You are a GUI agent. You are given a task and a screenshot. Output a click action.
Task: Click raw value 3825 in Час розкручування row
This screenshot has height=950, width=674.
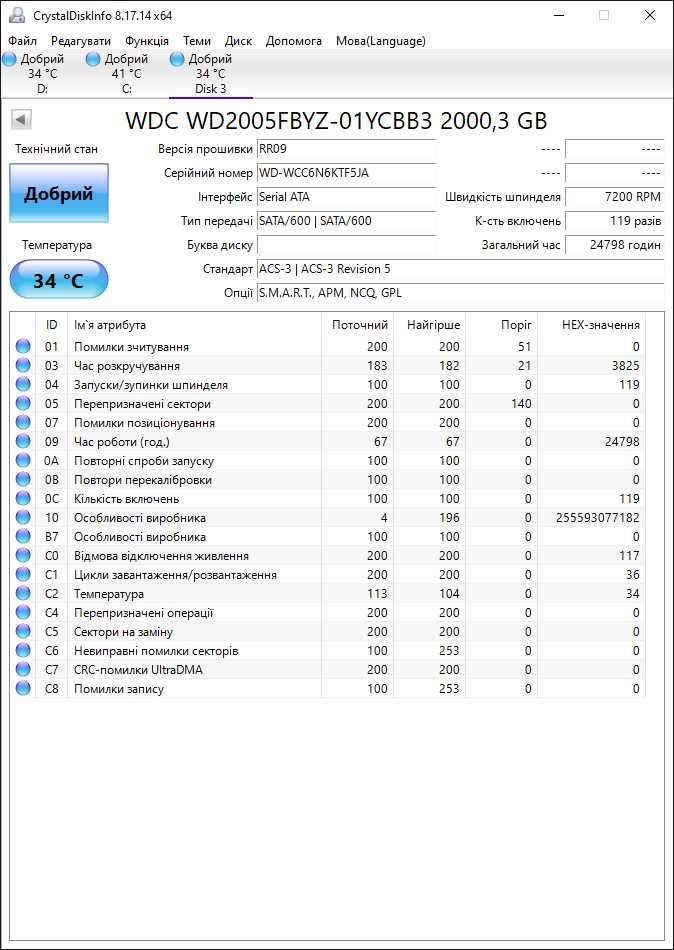pos(626,366)
